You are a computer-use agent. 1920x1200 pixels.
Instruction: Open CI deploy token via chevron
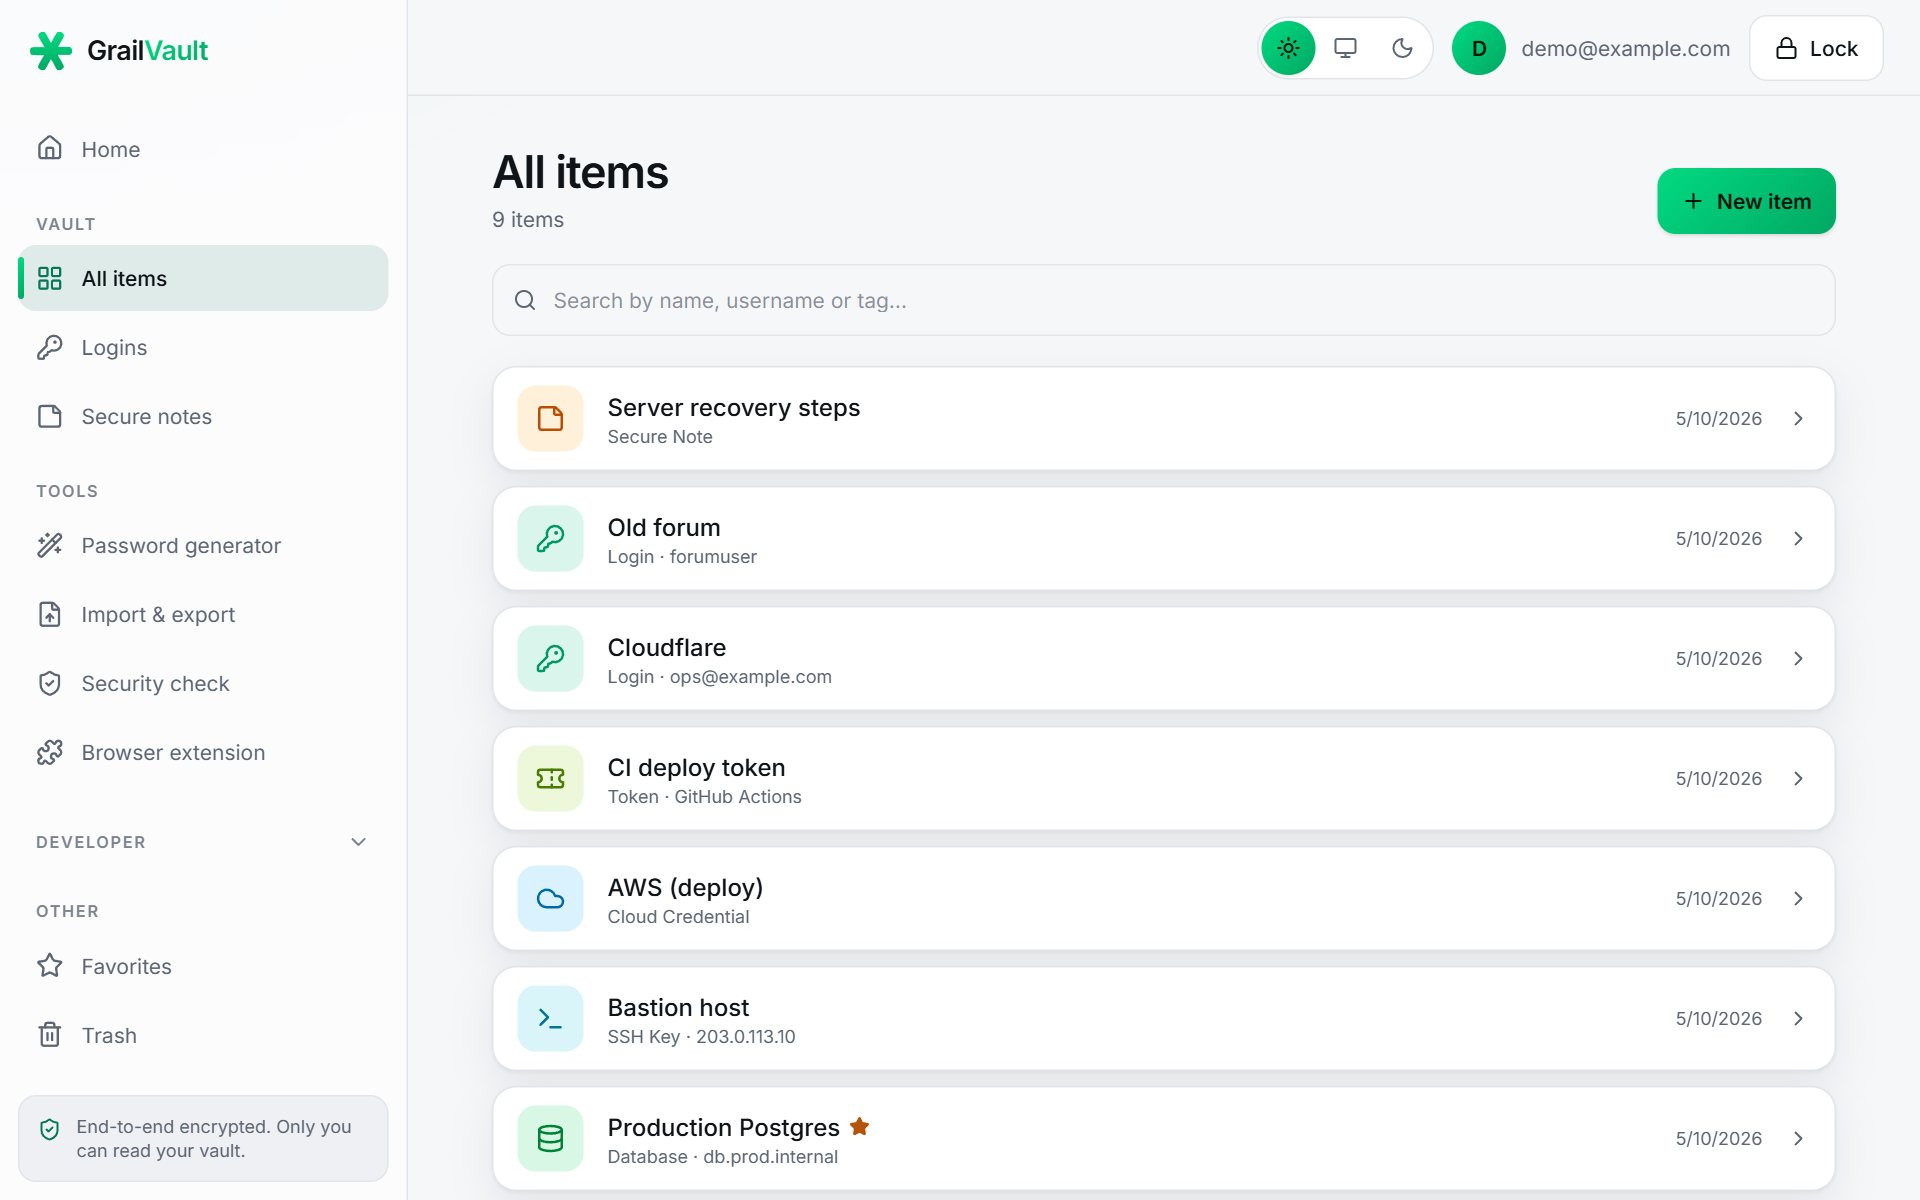[x=1798, y=778]
